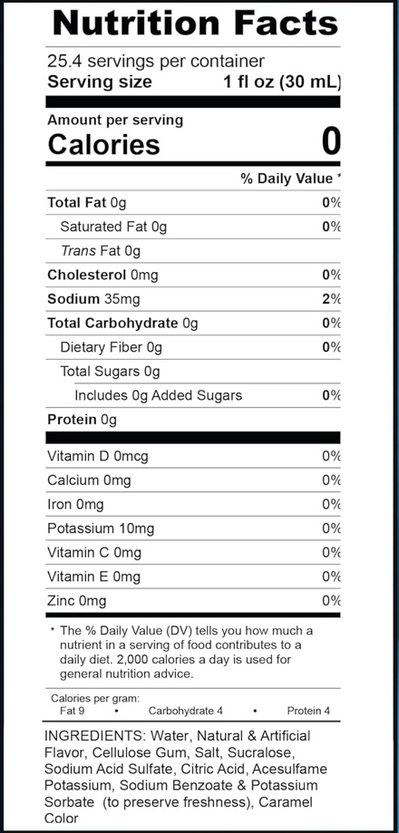
Task: Select the Total Fat 0g row
Action: [x=193, y=202]
